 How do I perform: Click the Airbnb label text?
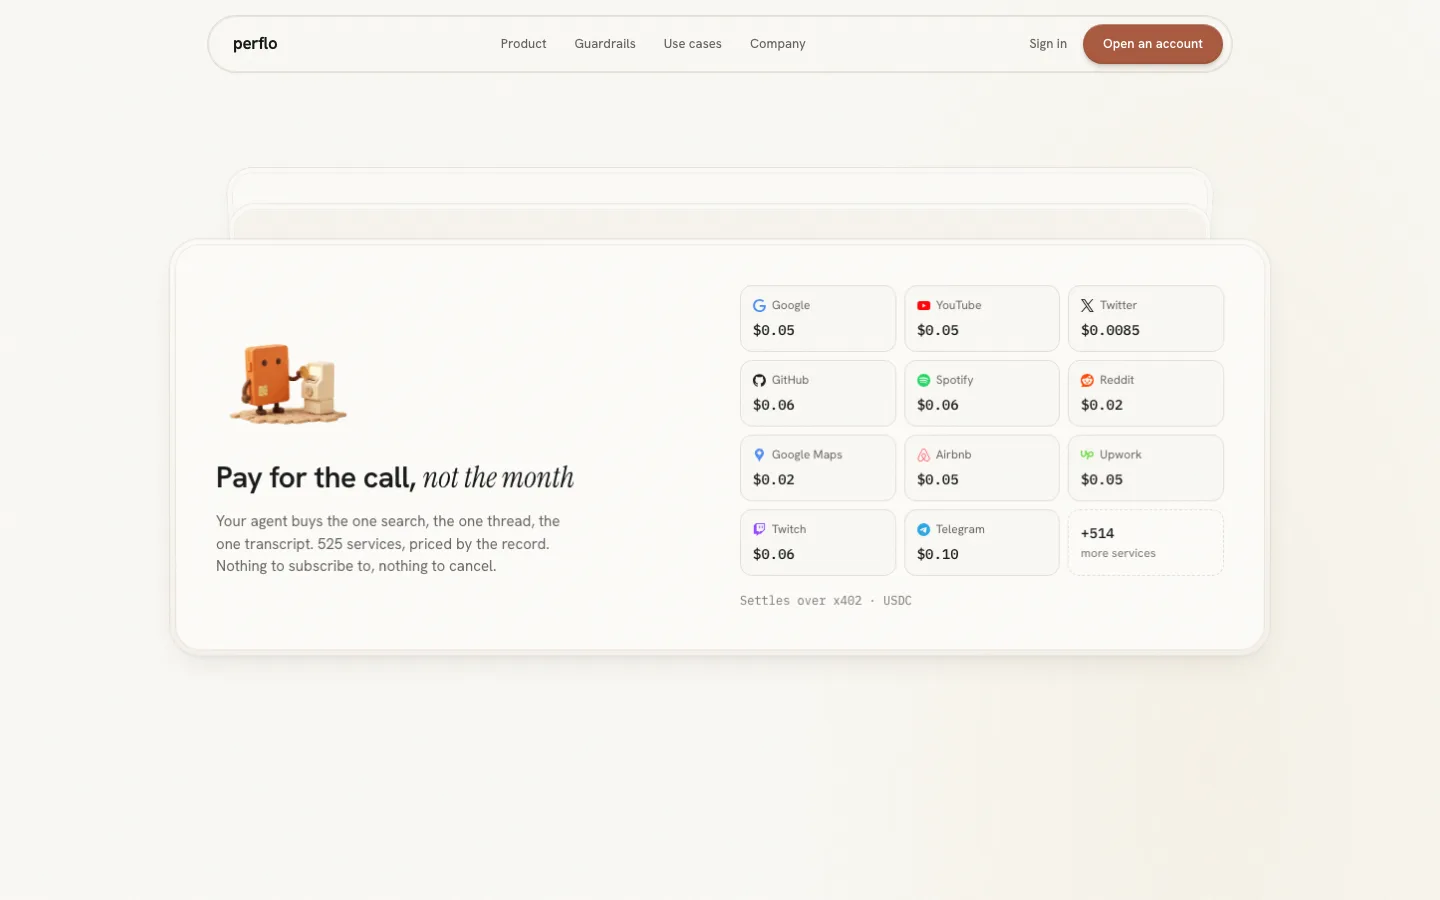coord(953,455)
